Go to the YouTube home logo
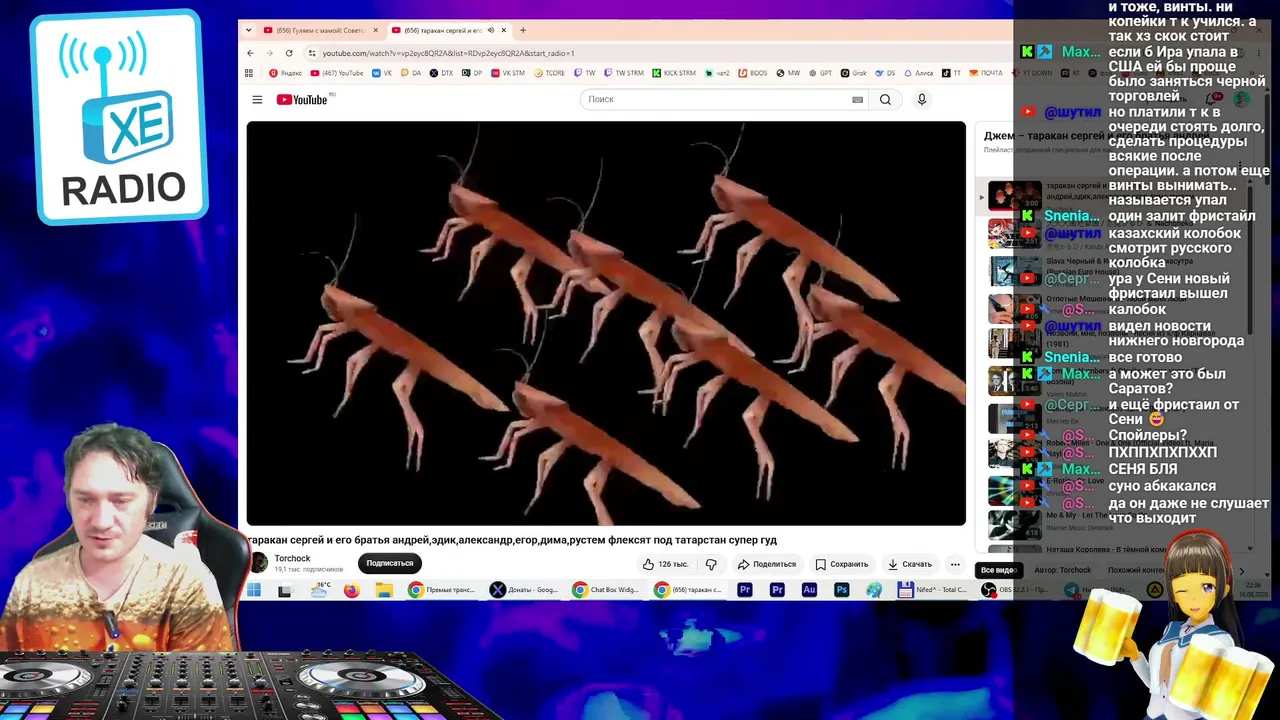 tap(301, 99)
